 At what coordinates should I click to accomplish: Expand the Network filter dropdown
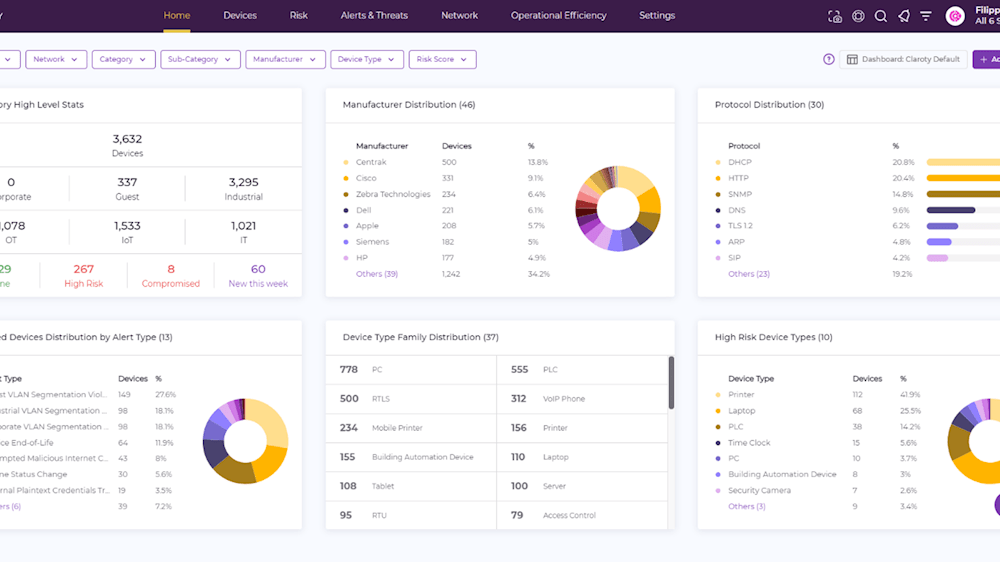pyautogui.click(x=56, y=59)
